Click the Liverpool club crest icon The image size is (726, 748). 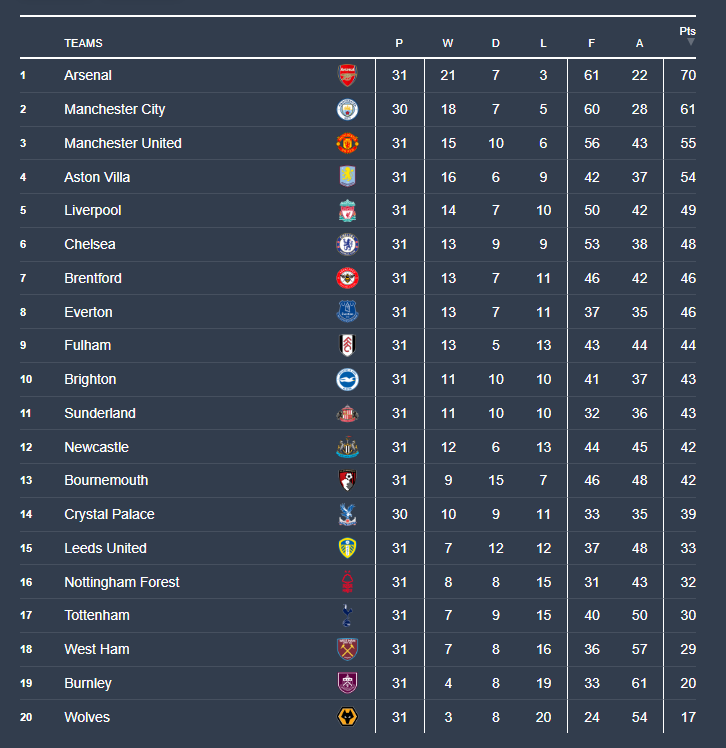coord(347,211)
